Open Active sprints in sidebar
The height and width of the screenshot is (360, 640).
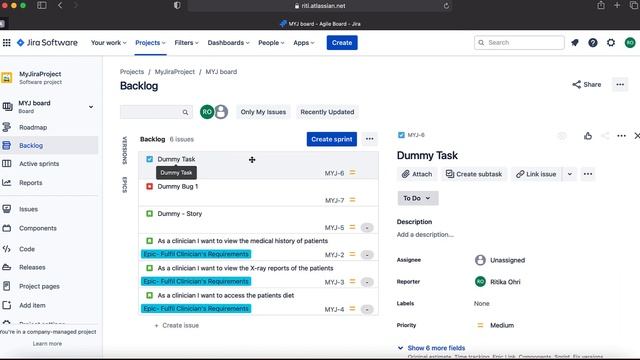click(39, 164)
